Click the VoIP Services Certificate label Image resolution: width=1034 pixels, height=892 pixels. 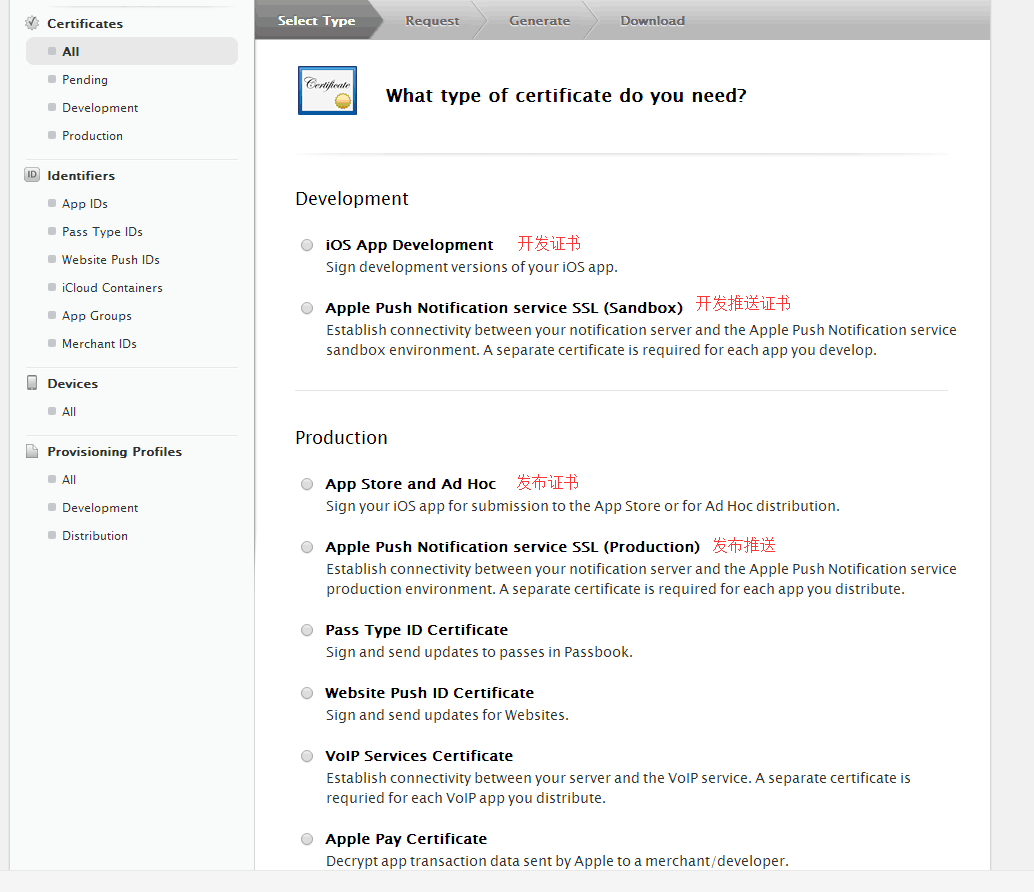tap(419, 756)
